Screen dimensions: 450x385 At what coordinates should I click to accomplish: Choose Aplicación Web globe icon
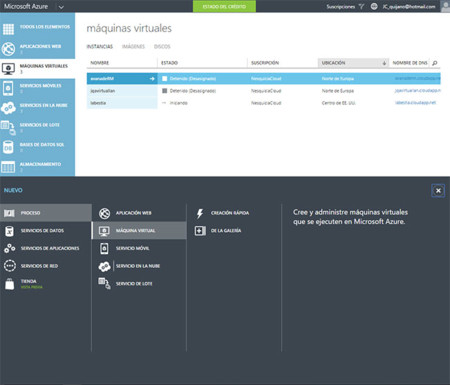[x=104, y=213]
